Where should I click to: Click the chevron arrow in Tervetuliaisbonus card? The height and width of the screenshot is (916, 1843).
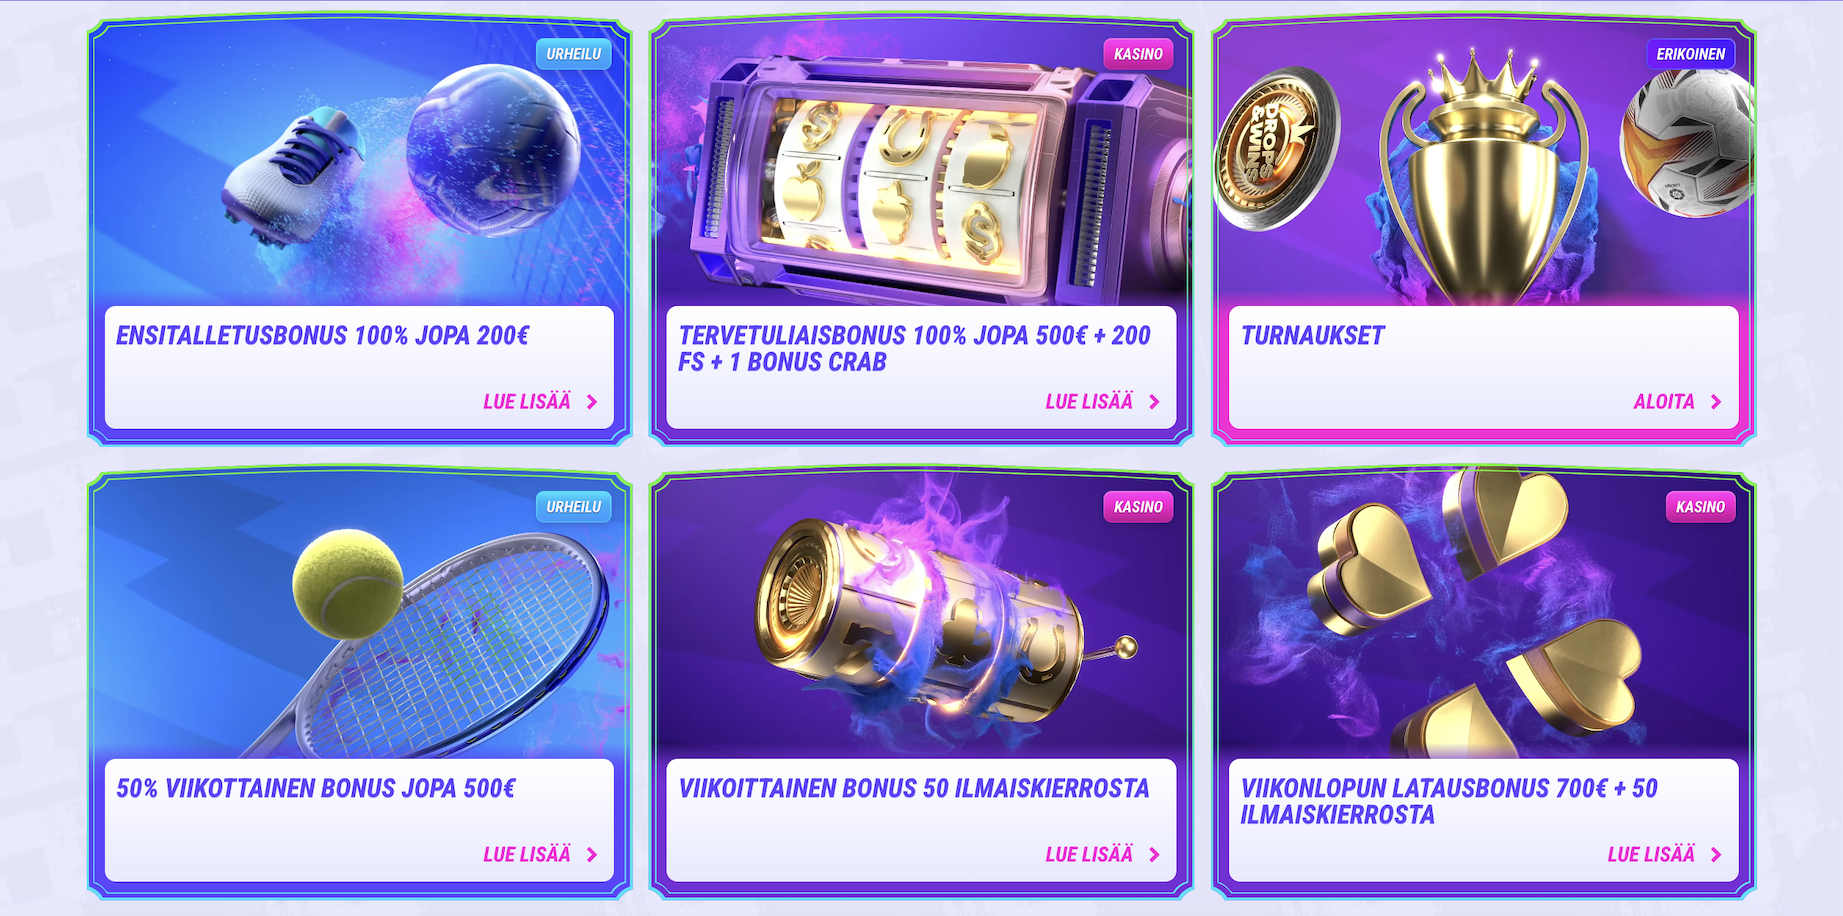tap(1154, 402)
